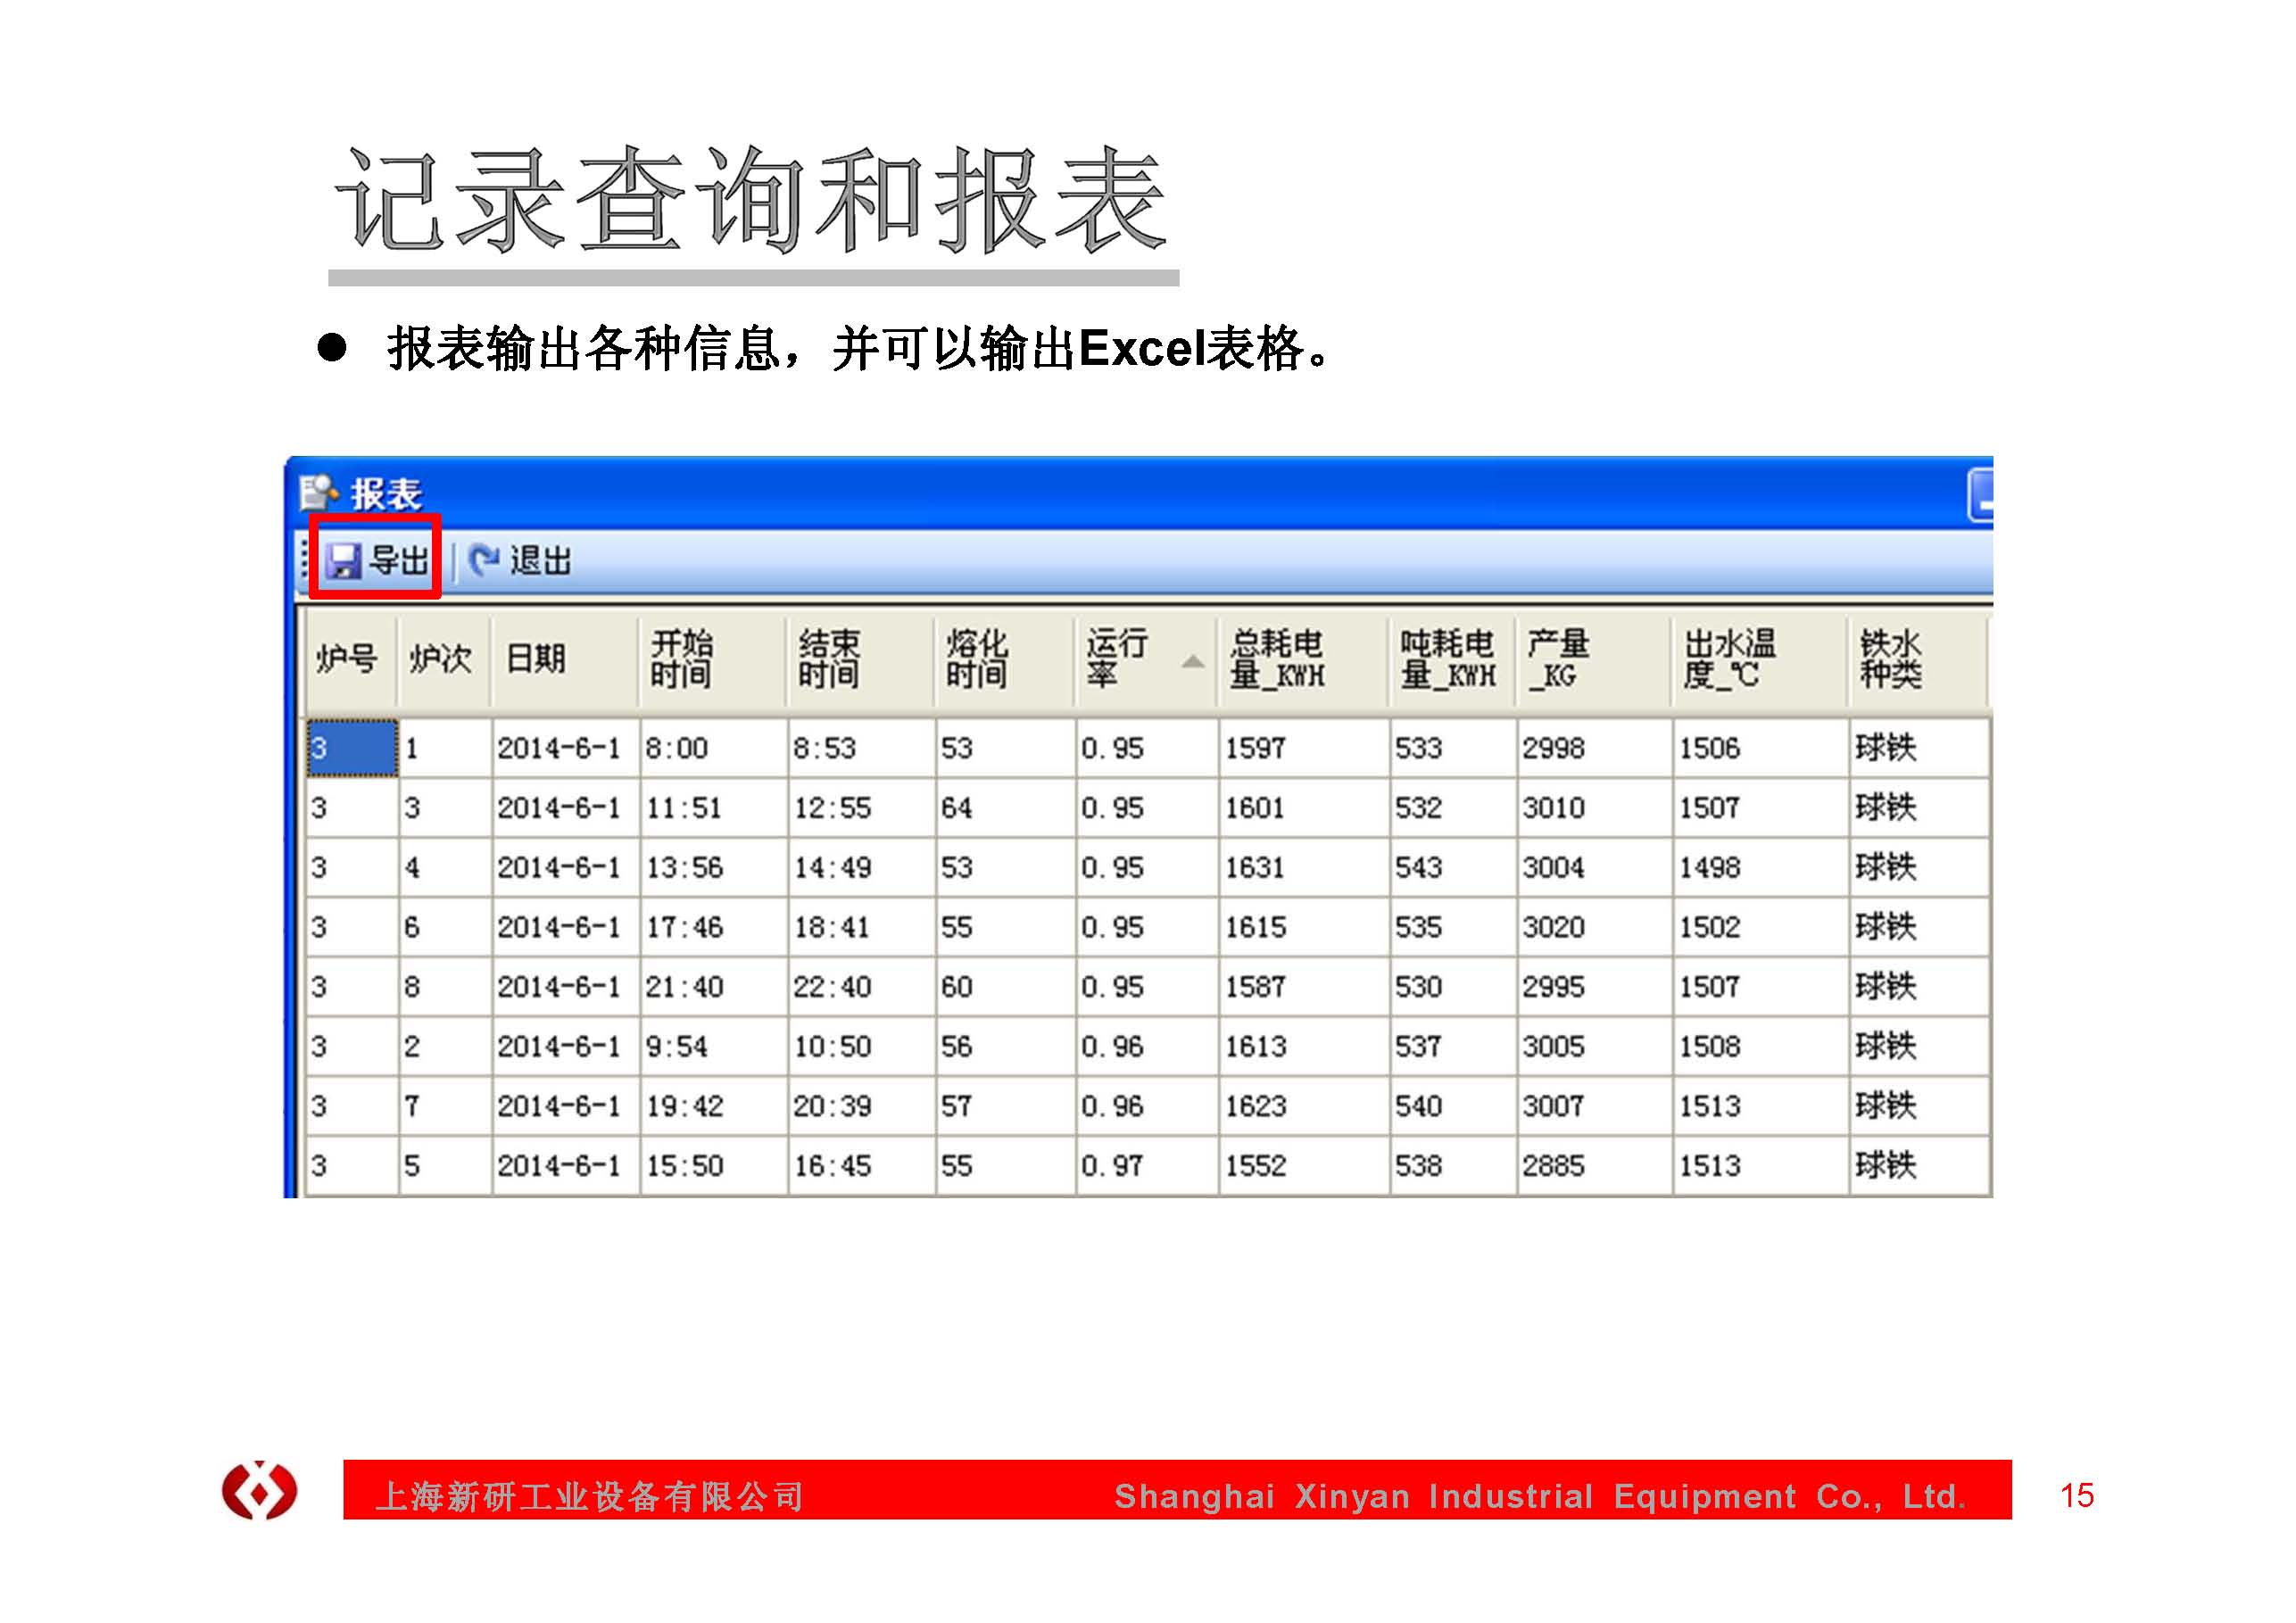Select the end time cell 22:40
Image resolution: width=2296 pixels, height=1623 pixels.
click(862, 987)
